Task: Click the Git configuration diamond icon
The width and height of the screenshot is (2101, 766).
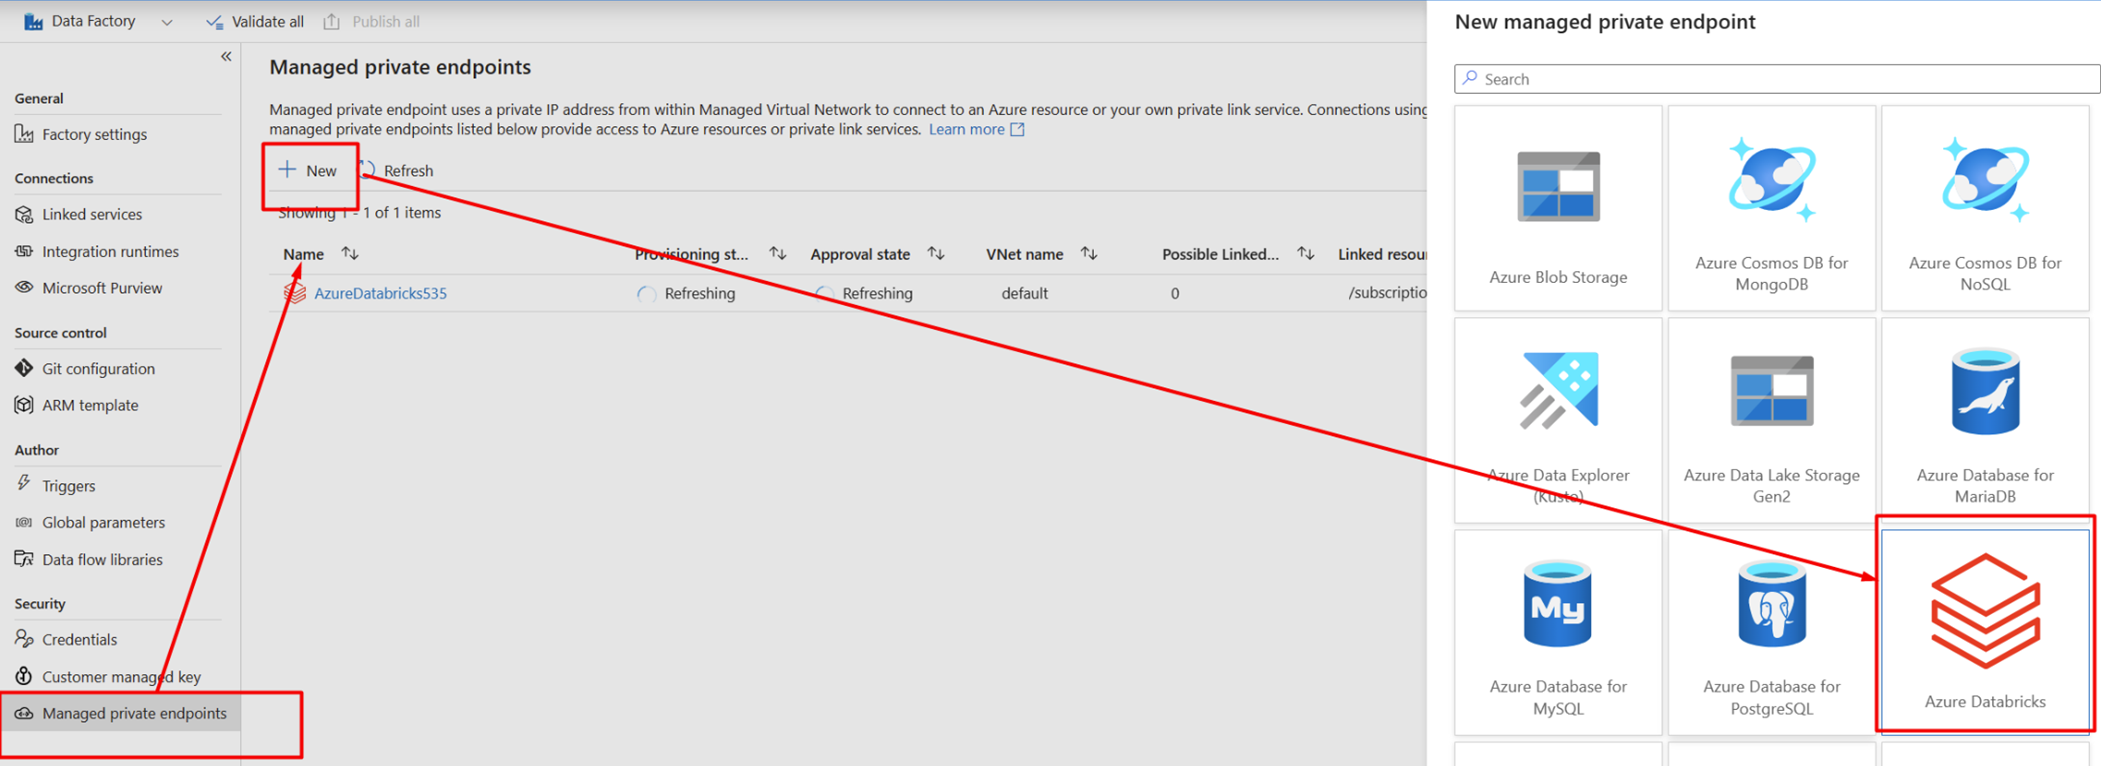Action: [24, 368]
